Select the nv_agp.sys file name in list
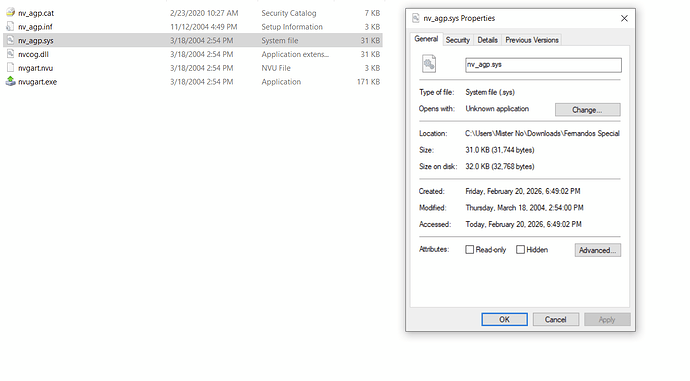Image resolution: width=690 pixels, height=381 pixels. pos(36,40)
